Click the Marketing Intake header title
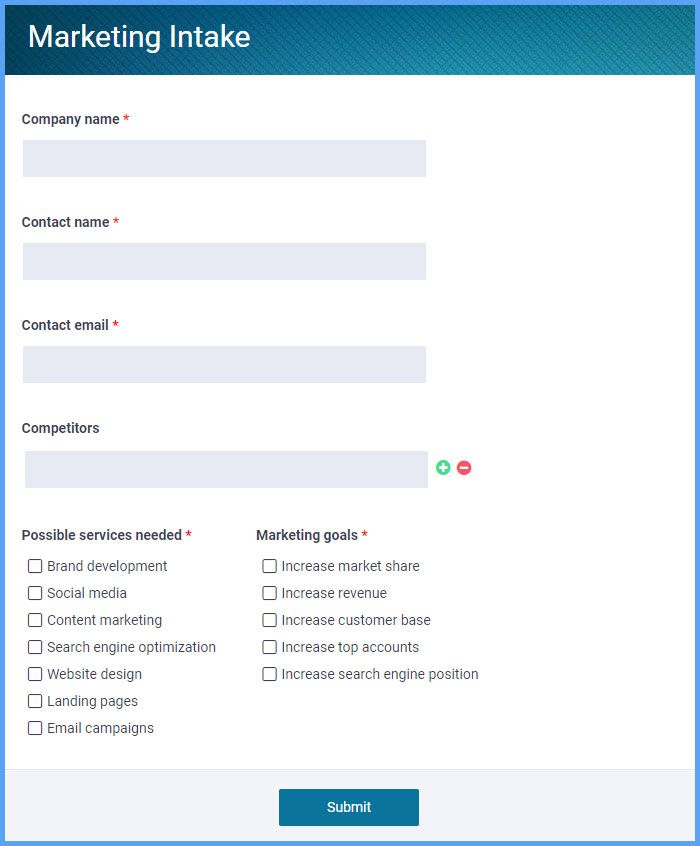The image size is (700, 846). tap(139, 37)
